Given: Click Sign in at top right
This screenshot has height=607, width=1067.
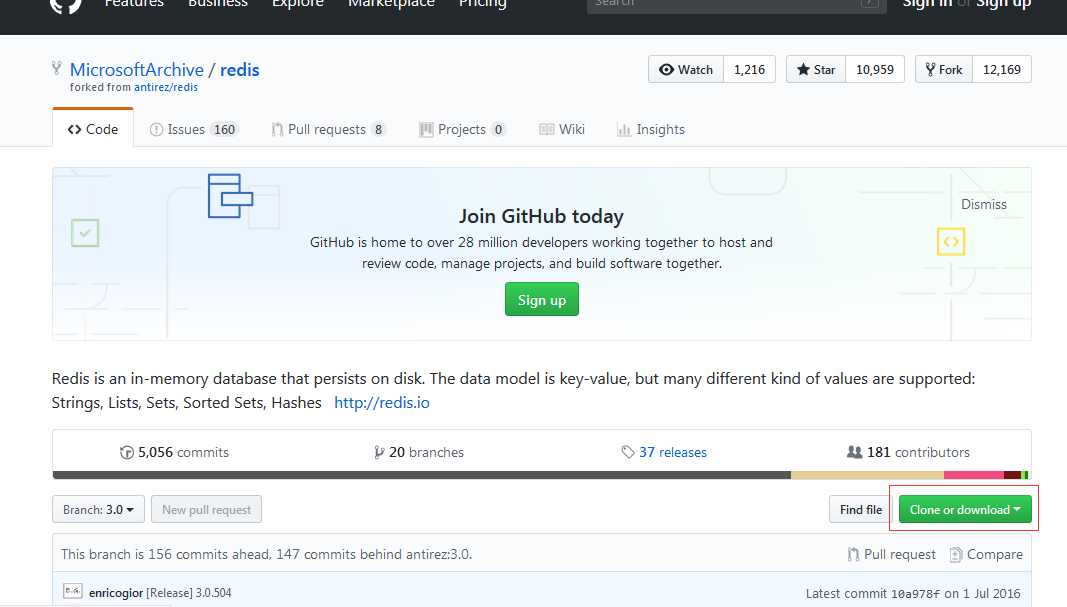Looking at the screenshot, I should (927, 4).
